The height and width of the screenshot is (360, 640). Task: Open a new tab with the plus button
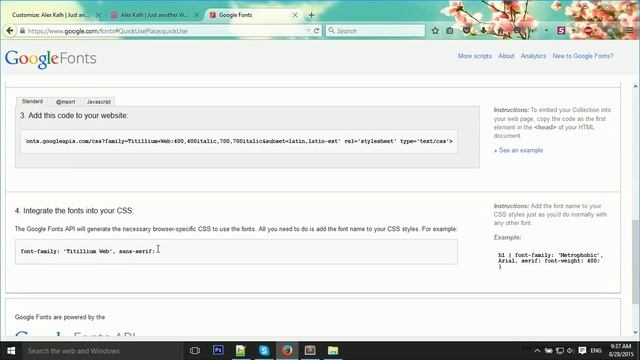[x=311, y=15]
